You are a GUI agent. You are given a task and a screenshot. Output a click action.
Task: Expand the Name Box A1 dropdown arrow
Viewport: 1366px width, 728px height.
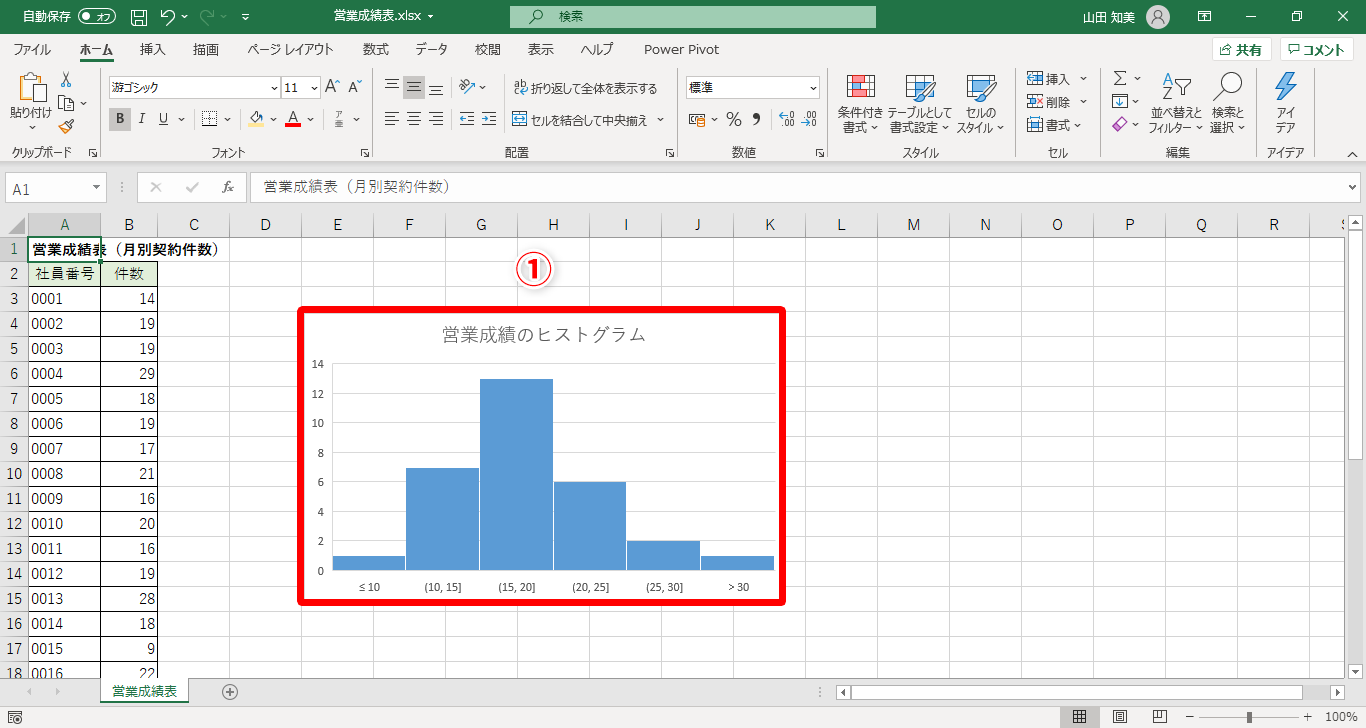coord(96,188)
